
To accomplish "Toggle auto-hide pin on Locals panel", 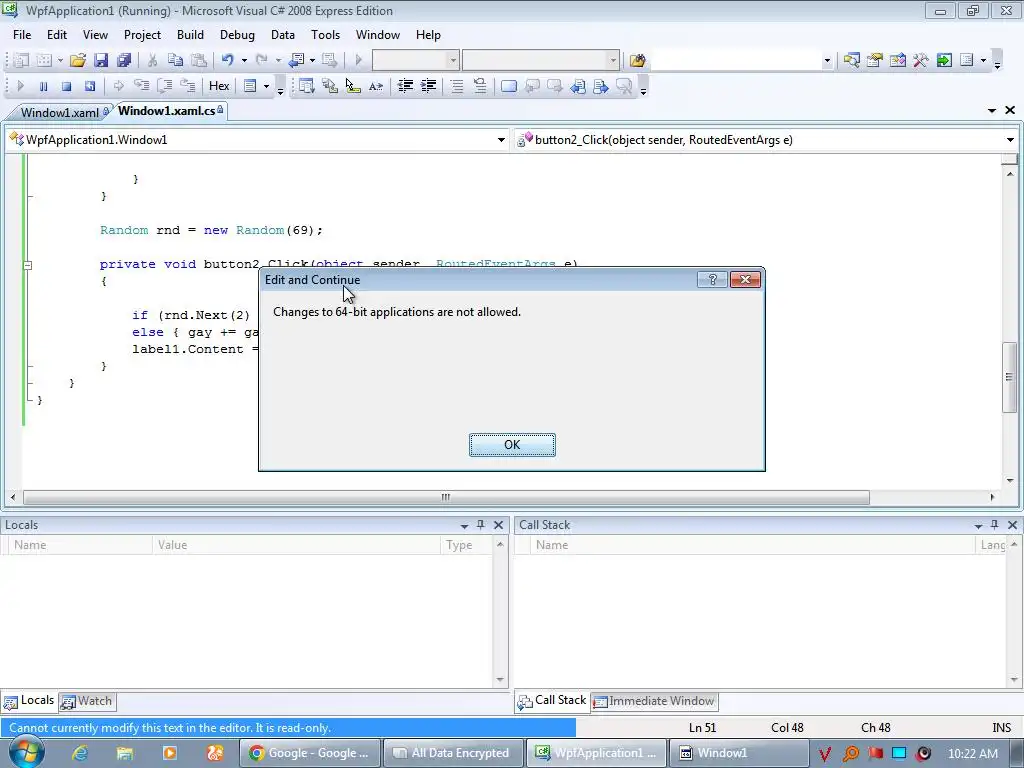I will click(481, 524).
